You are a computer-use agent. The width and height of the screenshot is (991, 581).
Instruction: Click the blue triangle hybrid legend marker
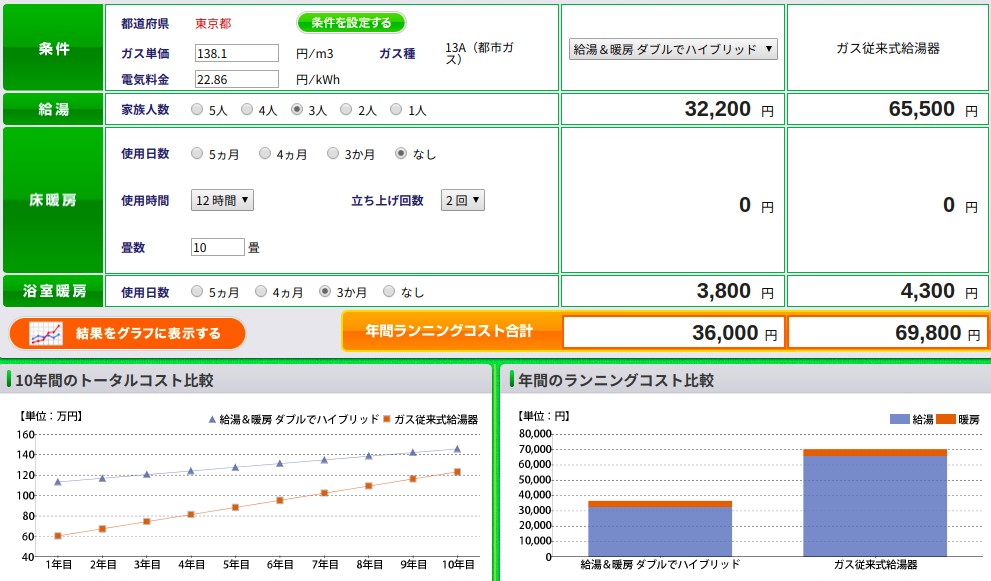click(212, 419)
